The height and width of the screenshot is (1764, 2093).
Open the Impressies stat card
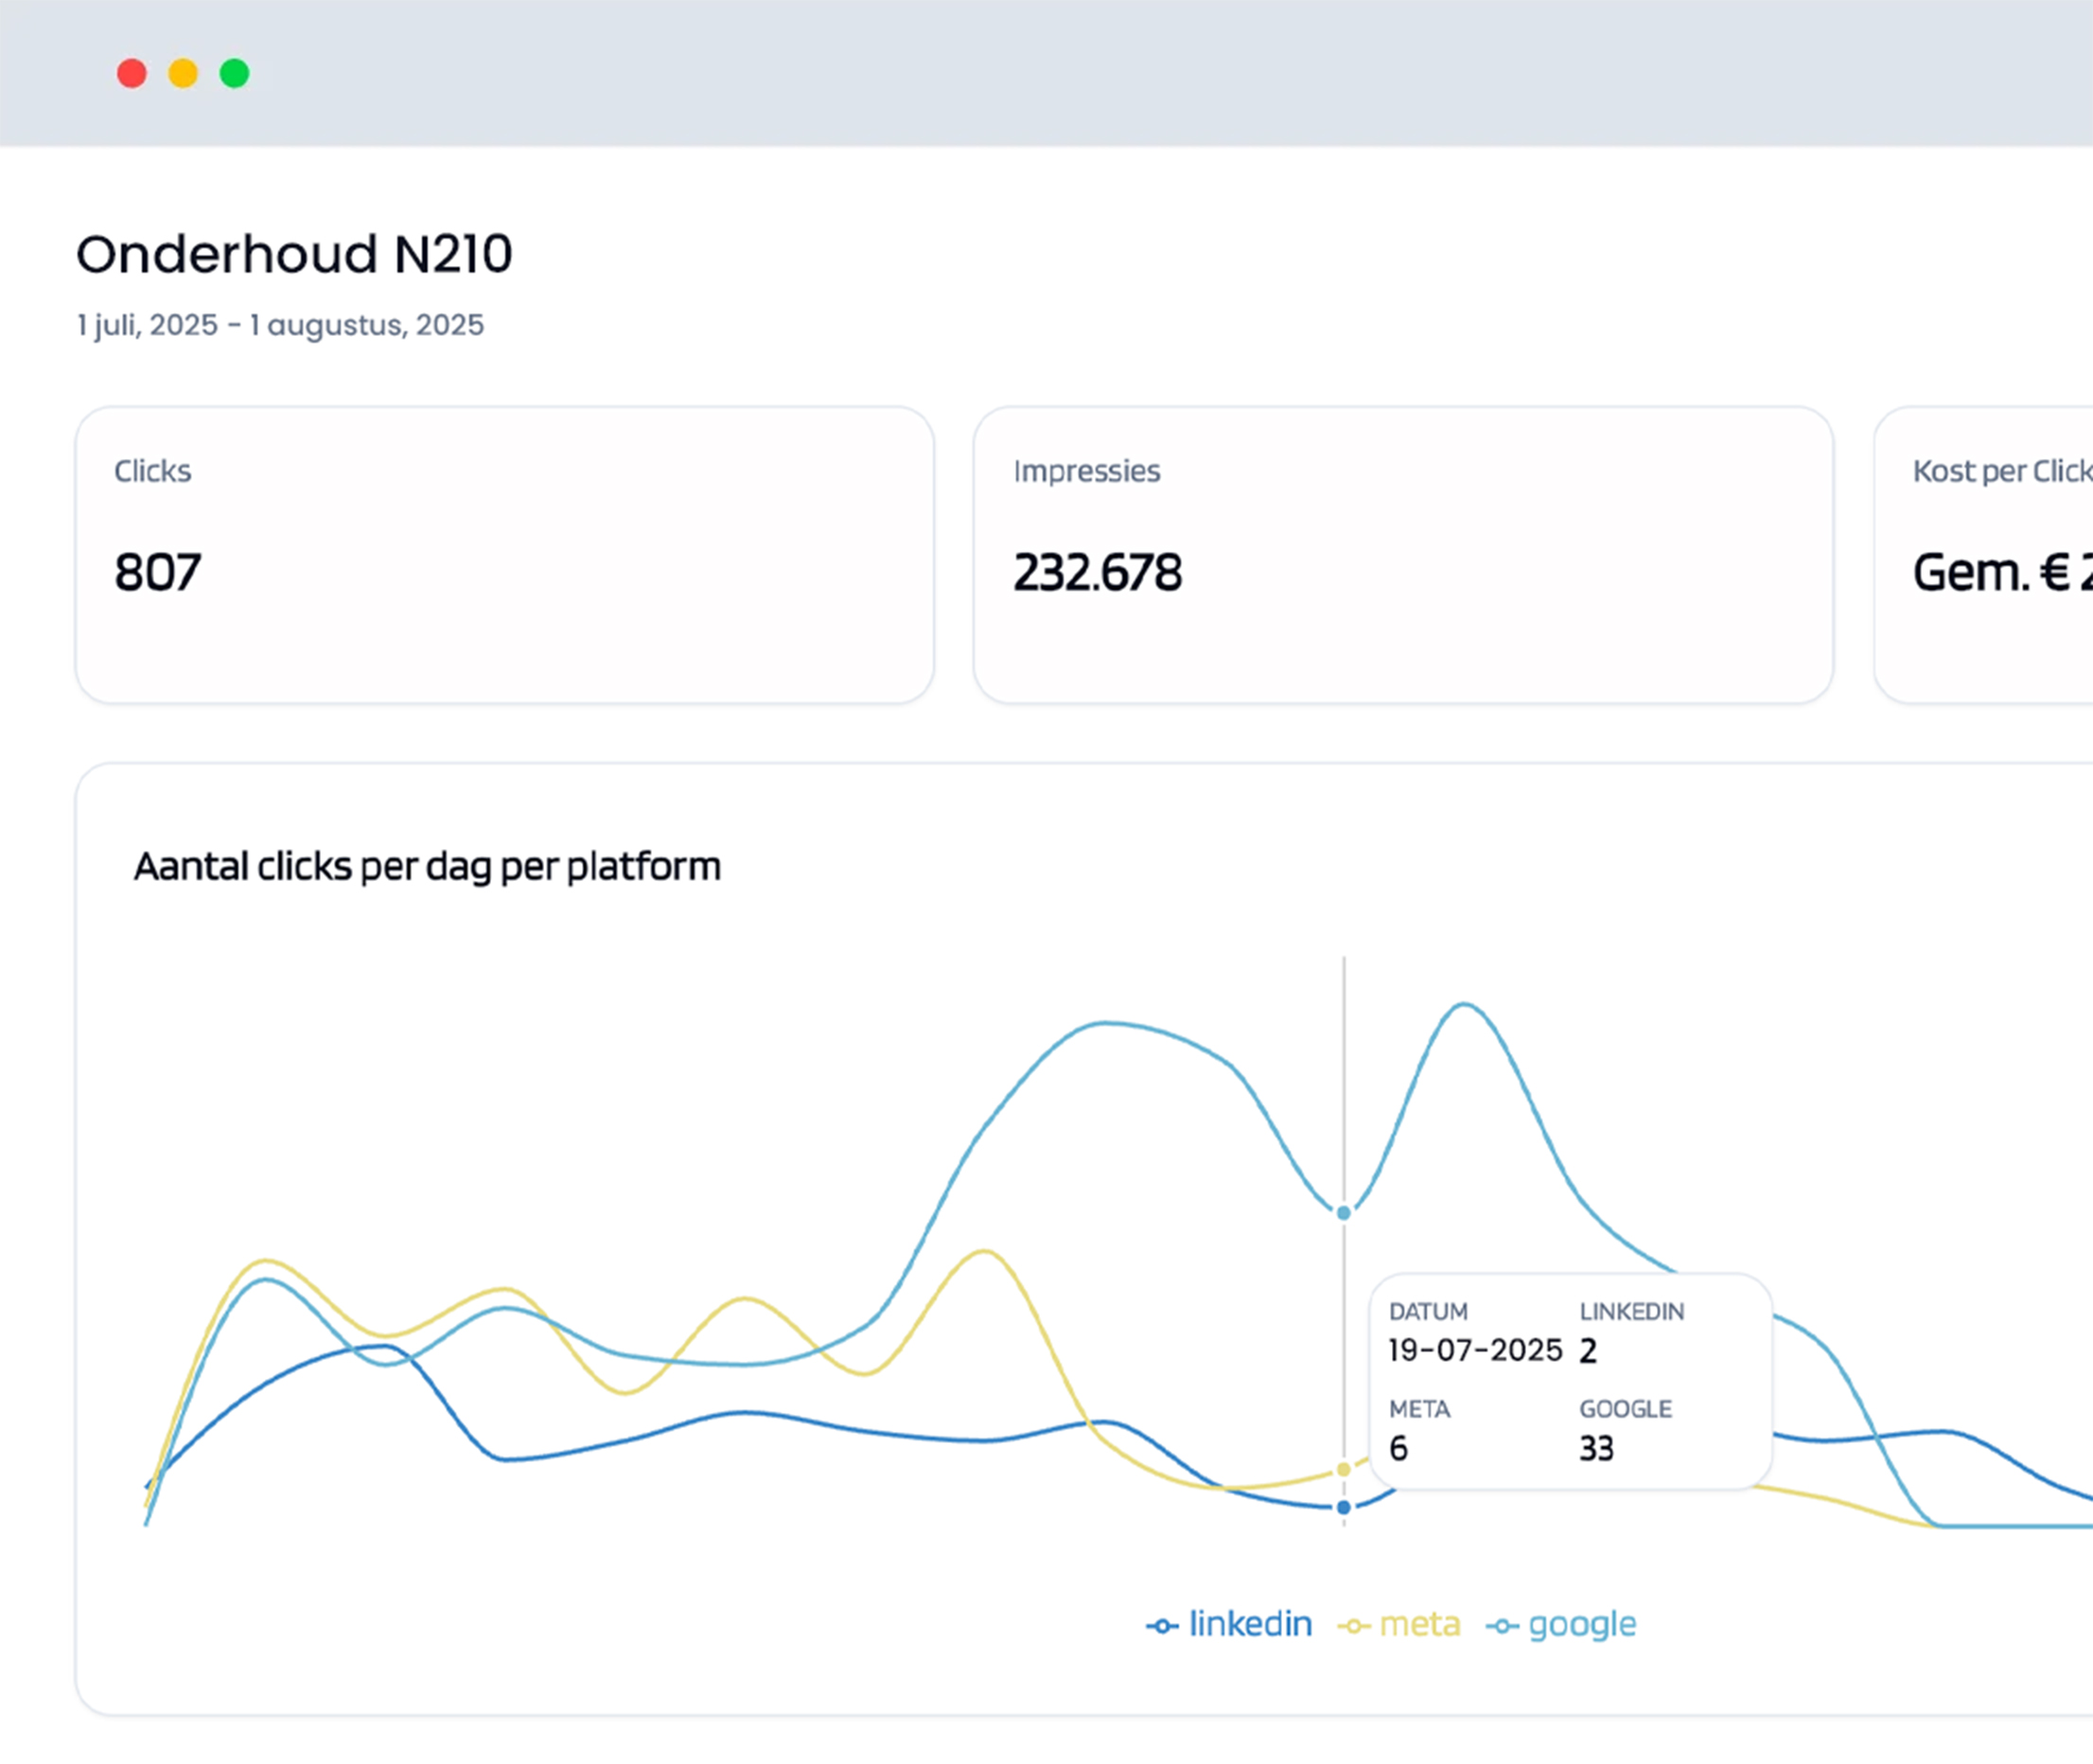pyautogui.click(x=1402, y=554)
